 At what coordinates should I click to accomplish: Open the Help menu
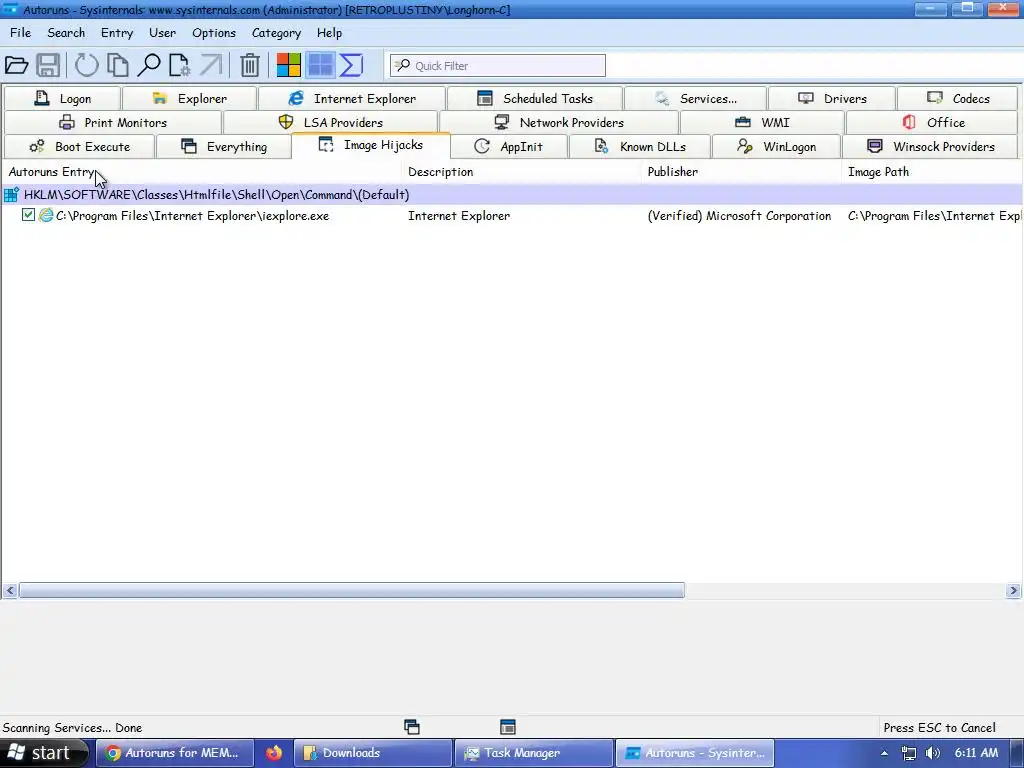329,33
